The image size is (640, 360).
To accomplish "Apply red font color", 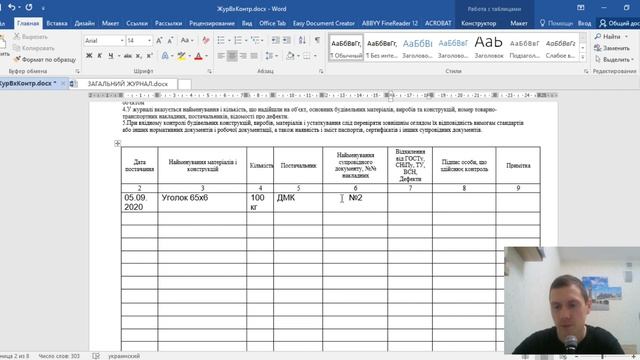I will (x=198, y=56).
